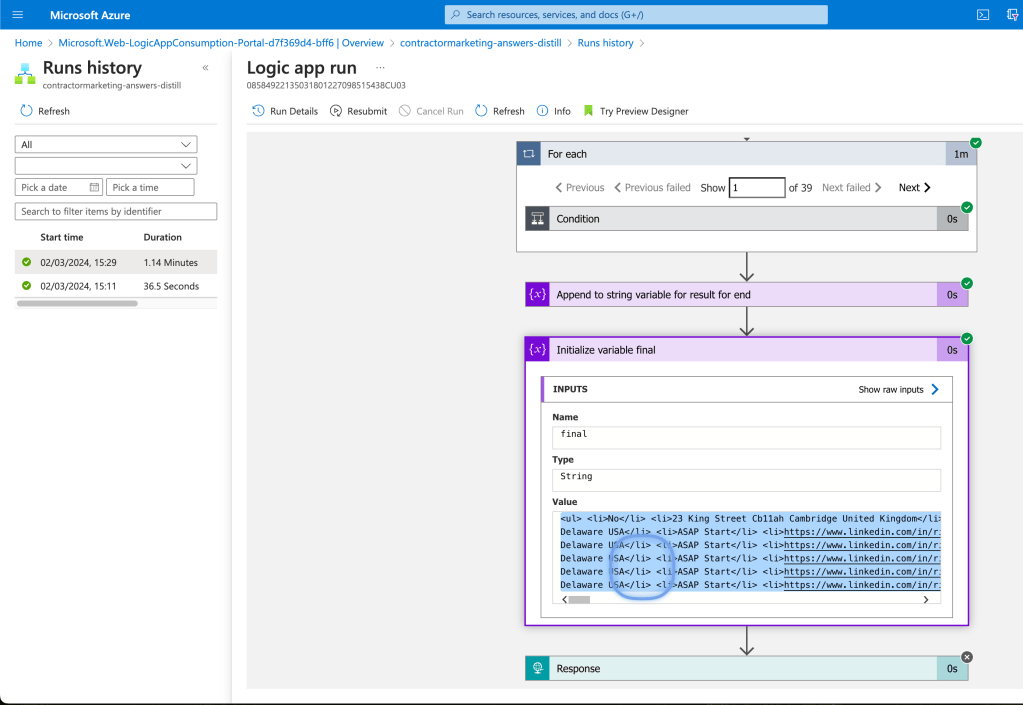
Task: Select the 02/03/2024, 15:29 run row
Action: [115, 262]
